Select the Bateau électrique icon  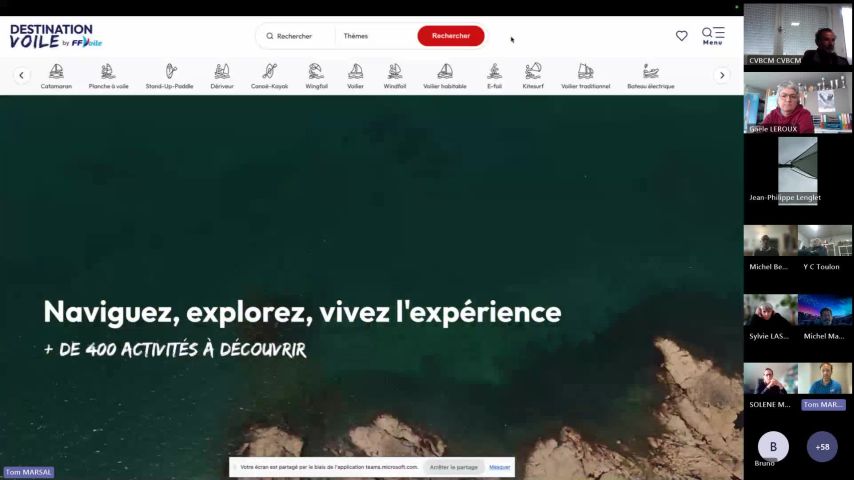click(650, 76)
